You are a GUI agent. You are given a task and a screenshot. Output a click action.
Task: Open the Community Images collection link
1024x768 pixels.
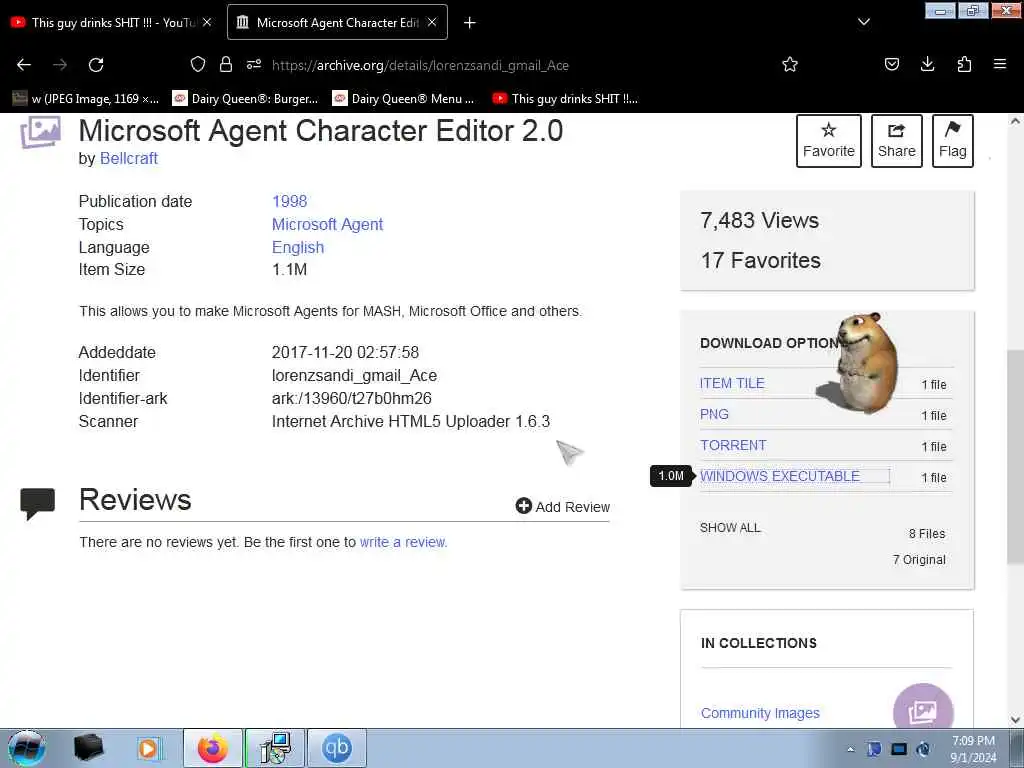pos(760,713)
